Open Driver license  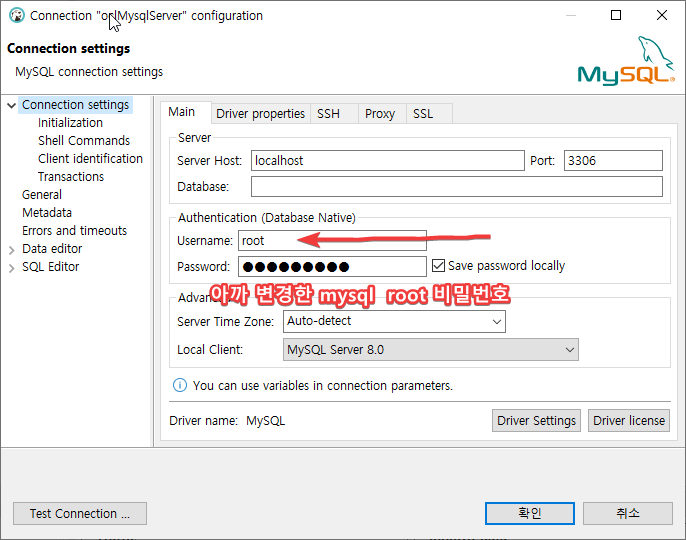(629, 421)
